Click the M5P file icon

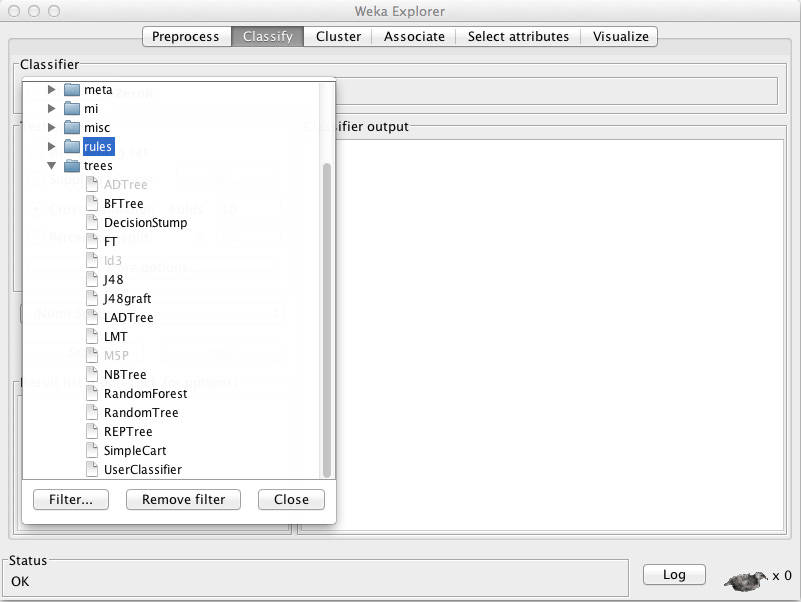[92, 355]
